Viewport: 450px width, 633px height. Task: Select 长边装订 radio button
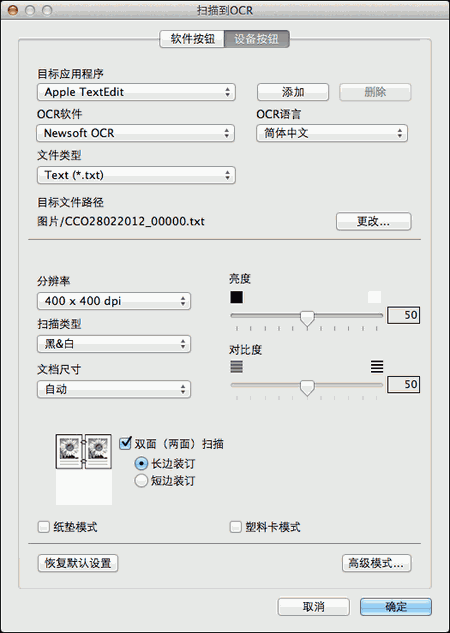tap(141, 463)
